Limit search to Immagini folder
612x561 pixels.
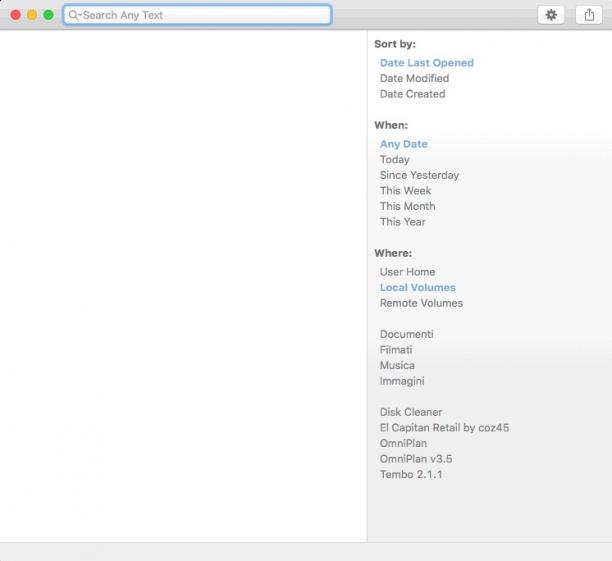[x=402, y=381]
